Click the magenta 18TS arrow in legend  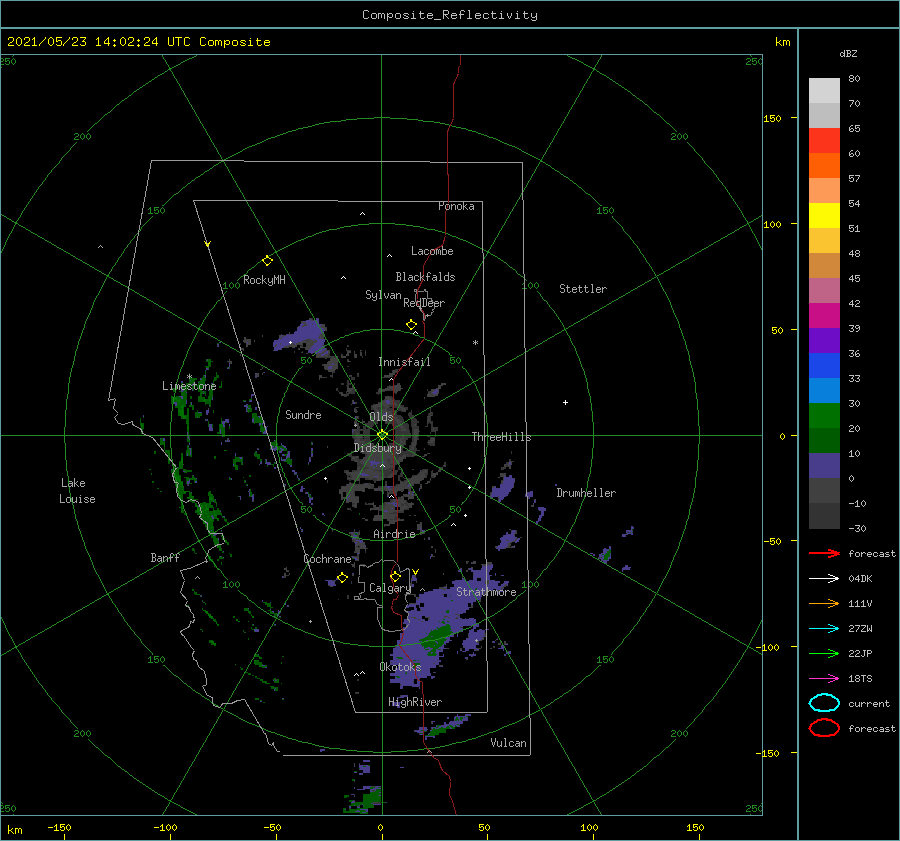click(824, 679)
